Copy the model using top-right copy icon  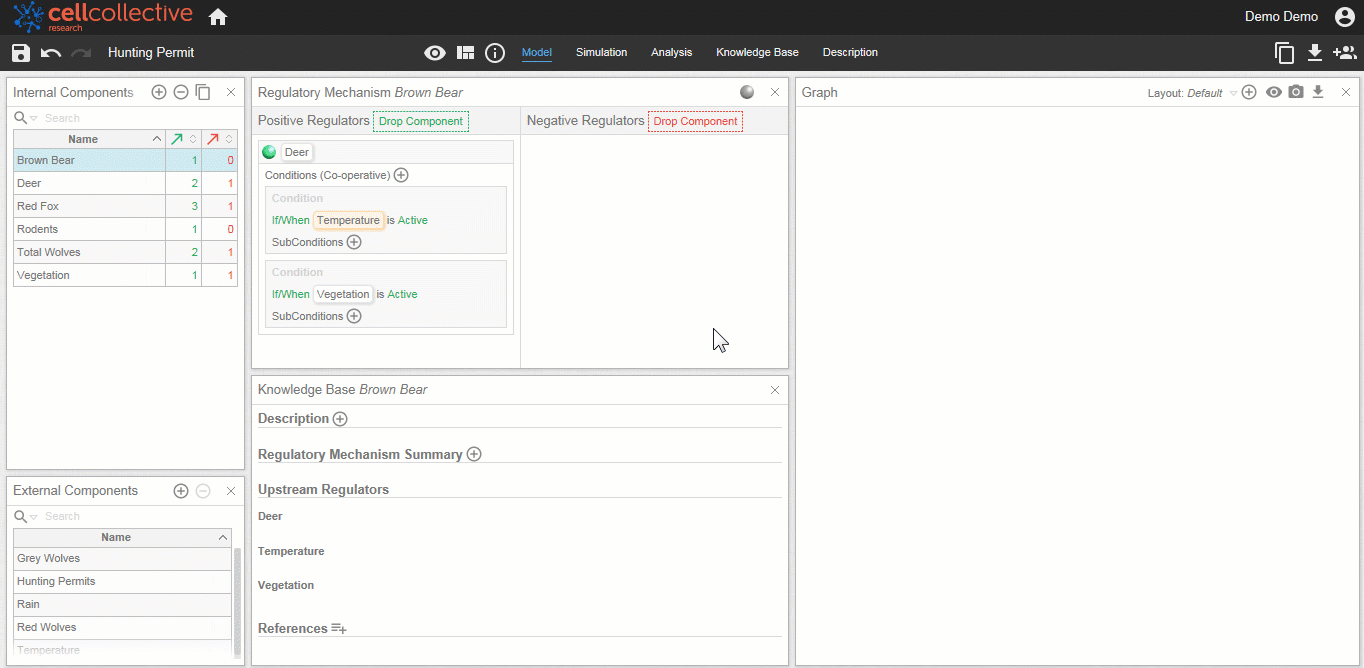click(1285, 53)
